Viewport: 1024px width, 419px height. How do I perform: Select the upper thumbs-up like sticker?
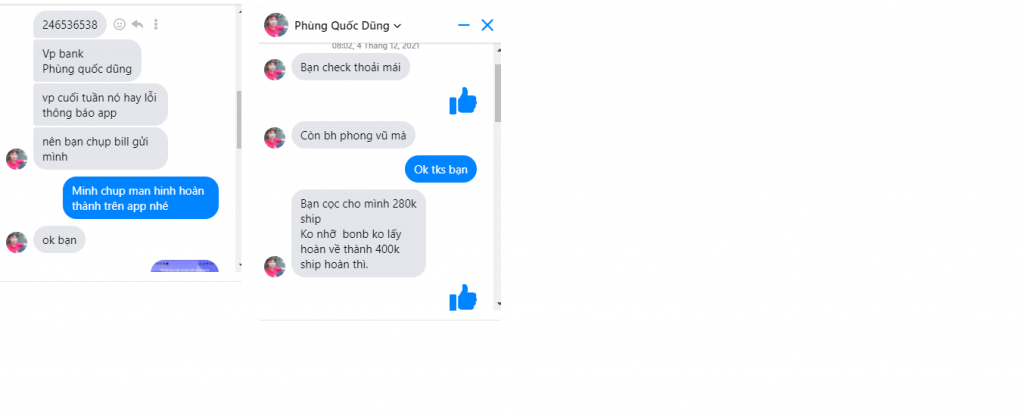click(463, 101)
